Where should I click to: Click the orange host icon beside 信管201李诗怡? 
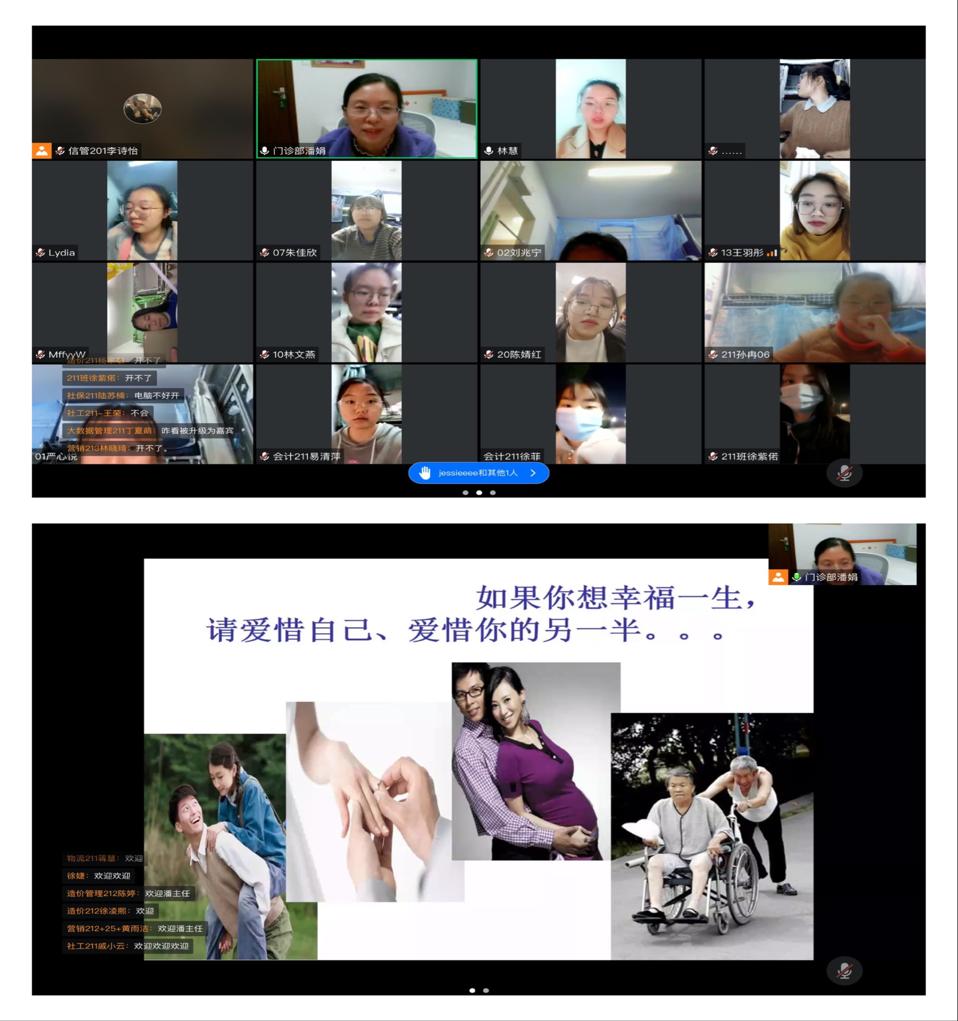[x=41, y=150]
